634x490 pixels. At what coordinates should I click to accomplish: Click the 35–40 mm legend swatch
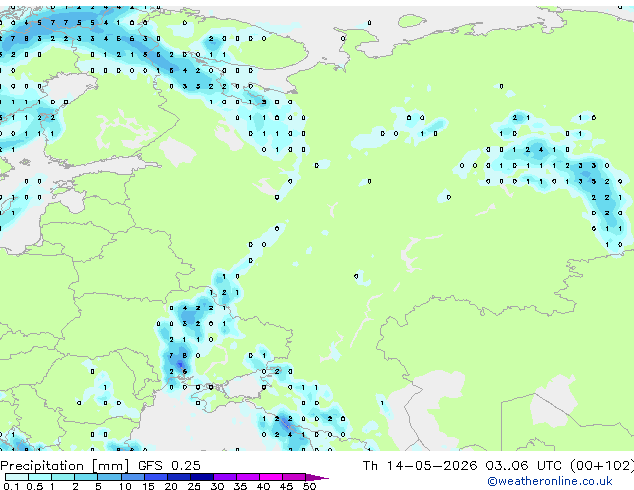tap(247, 477)
